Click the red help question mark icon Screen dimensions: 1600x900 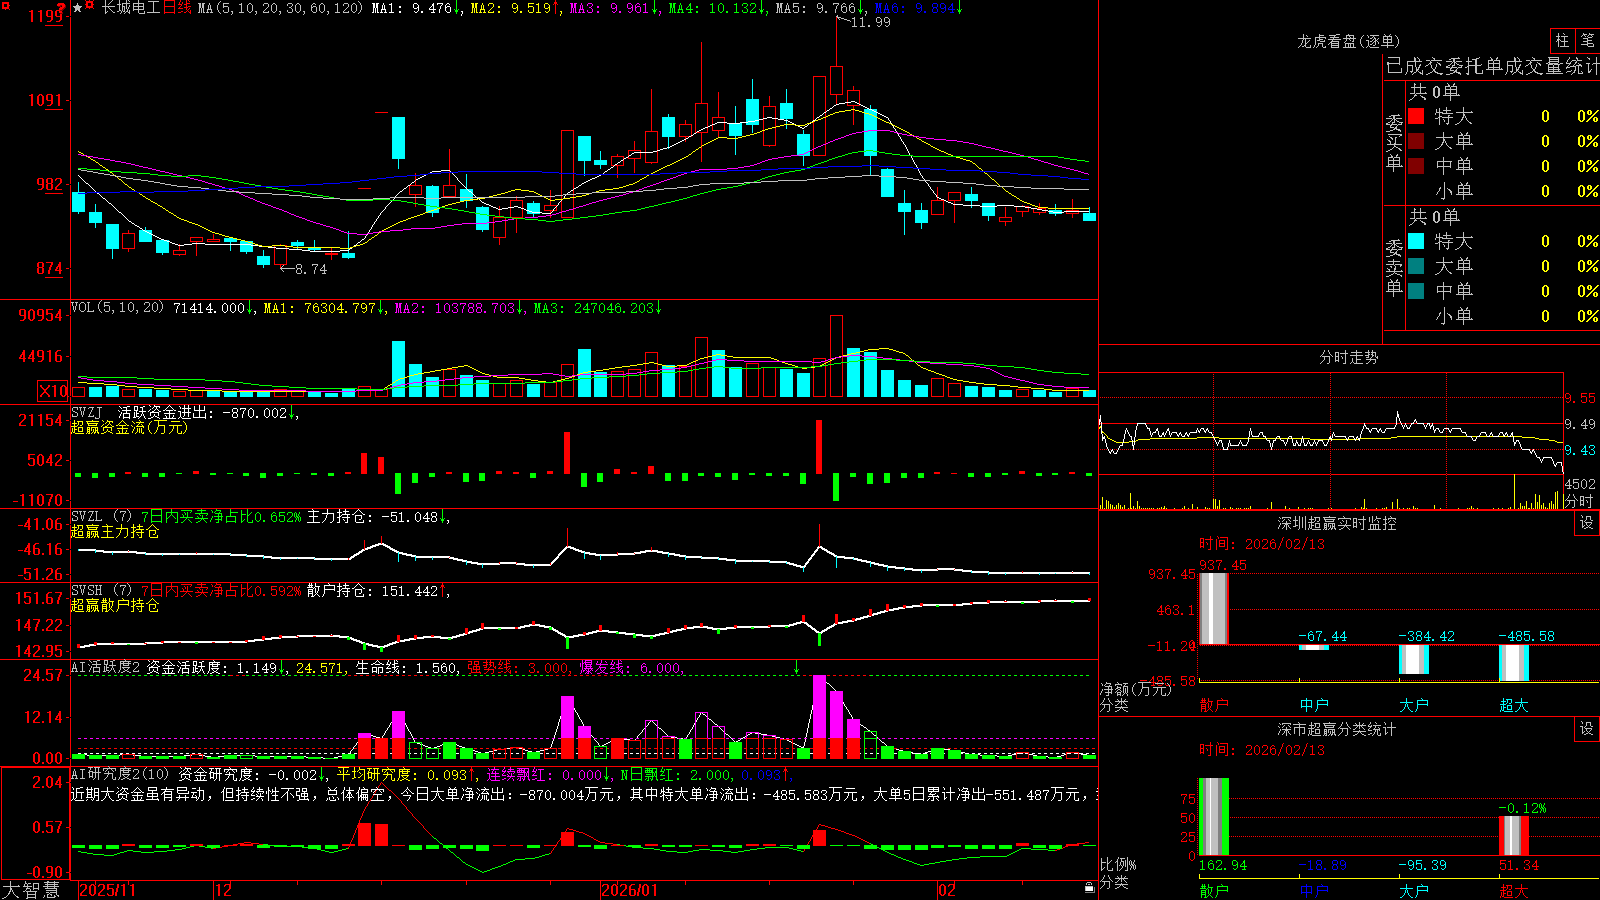click(x=61, y=8)
